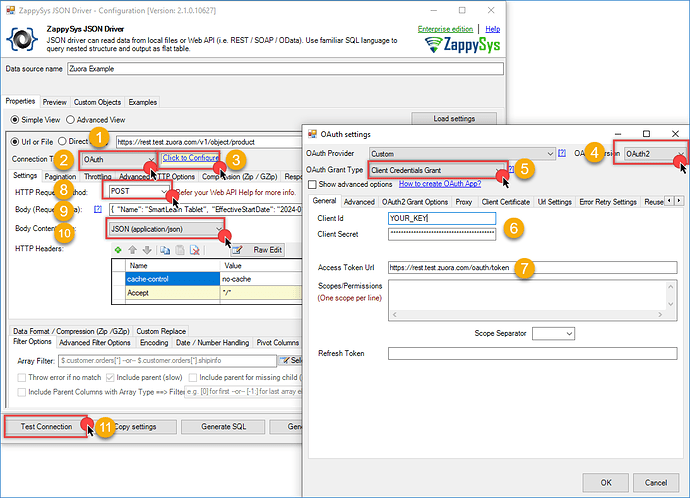
Task: Open the Help link
Action: click(492, 29)
